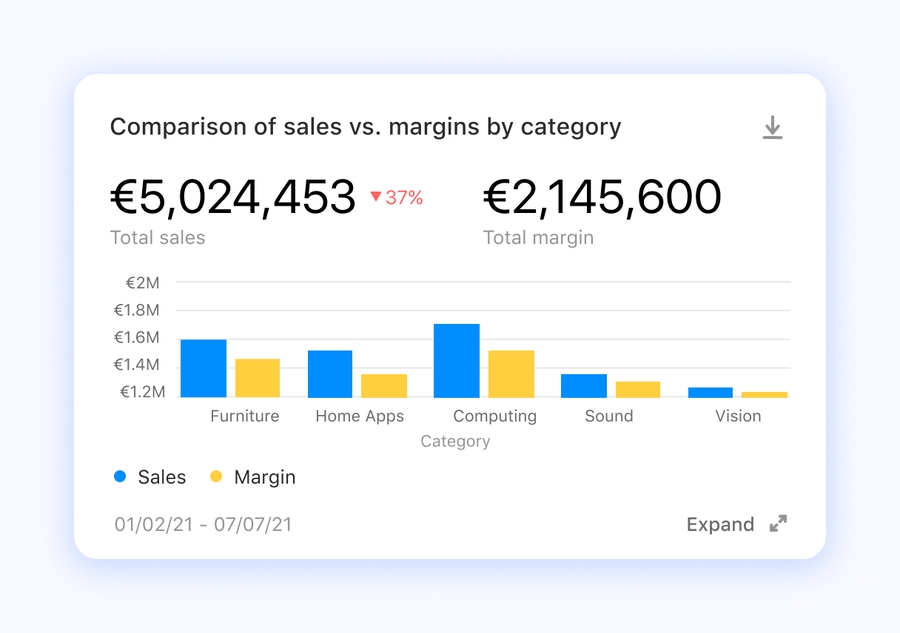Click the download icon in card header
This screenshot has height=633, width=900.
coord(772,128)
